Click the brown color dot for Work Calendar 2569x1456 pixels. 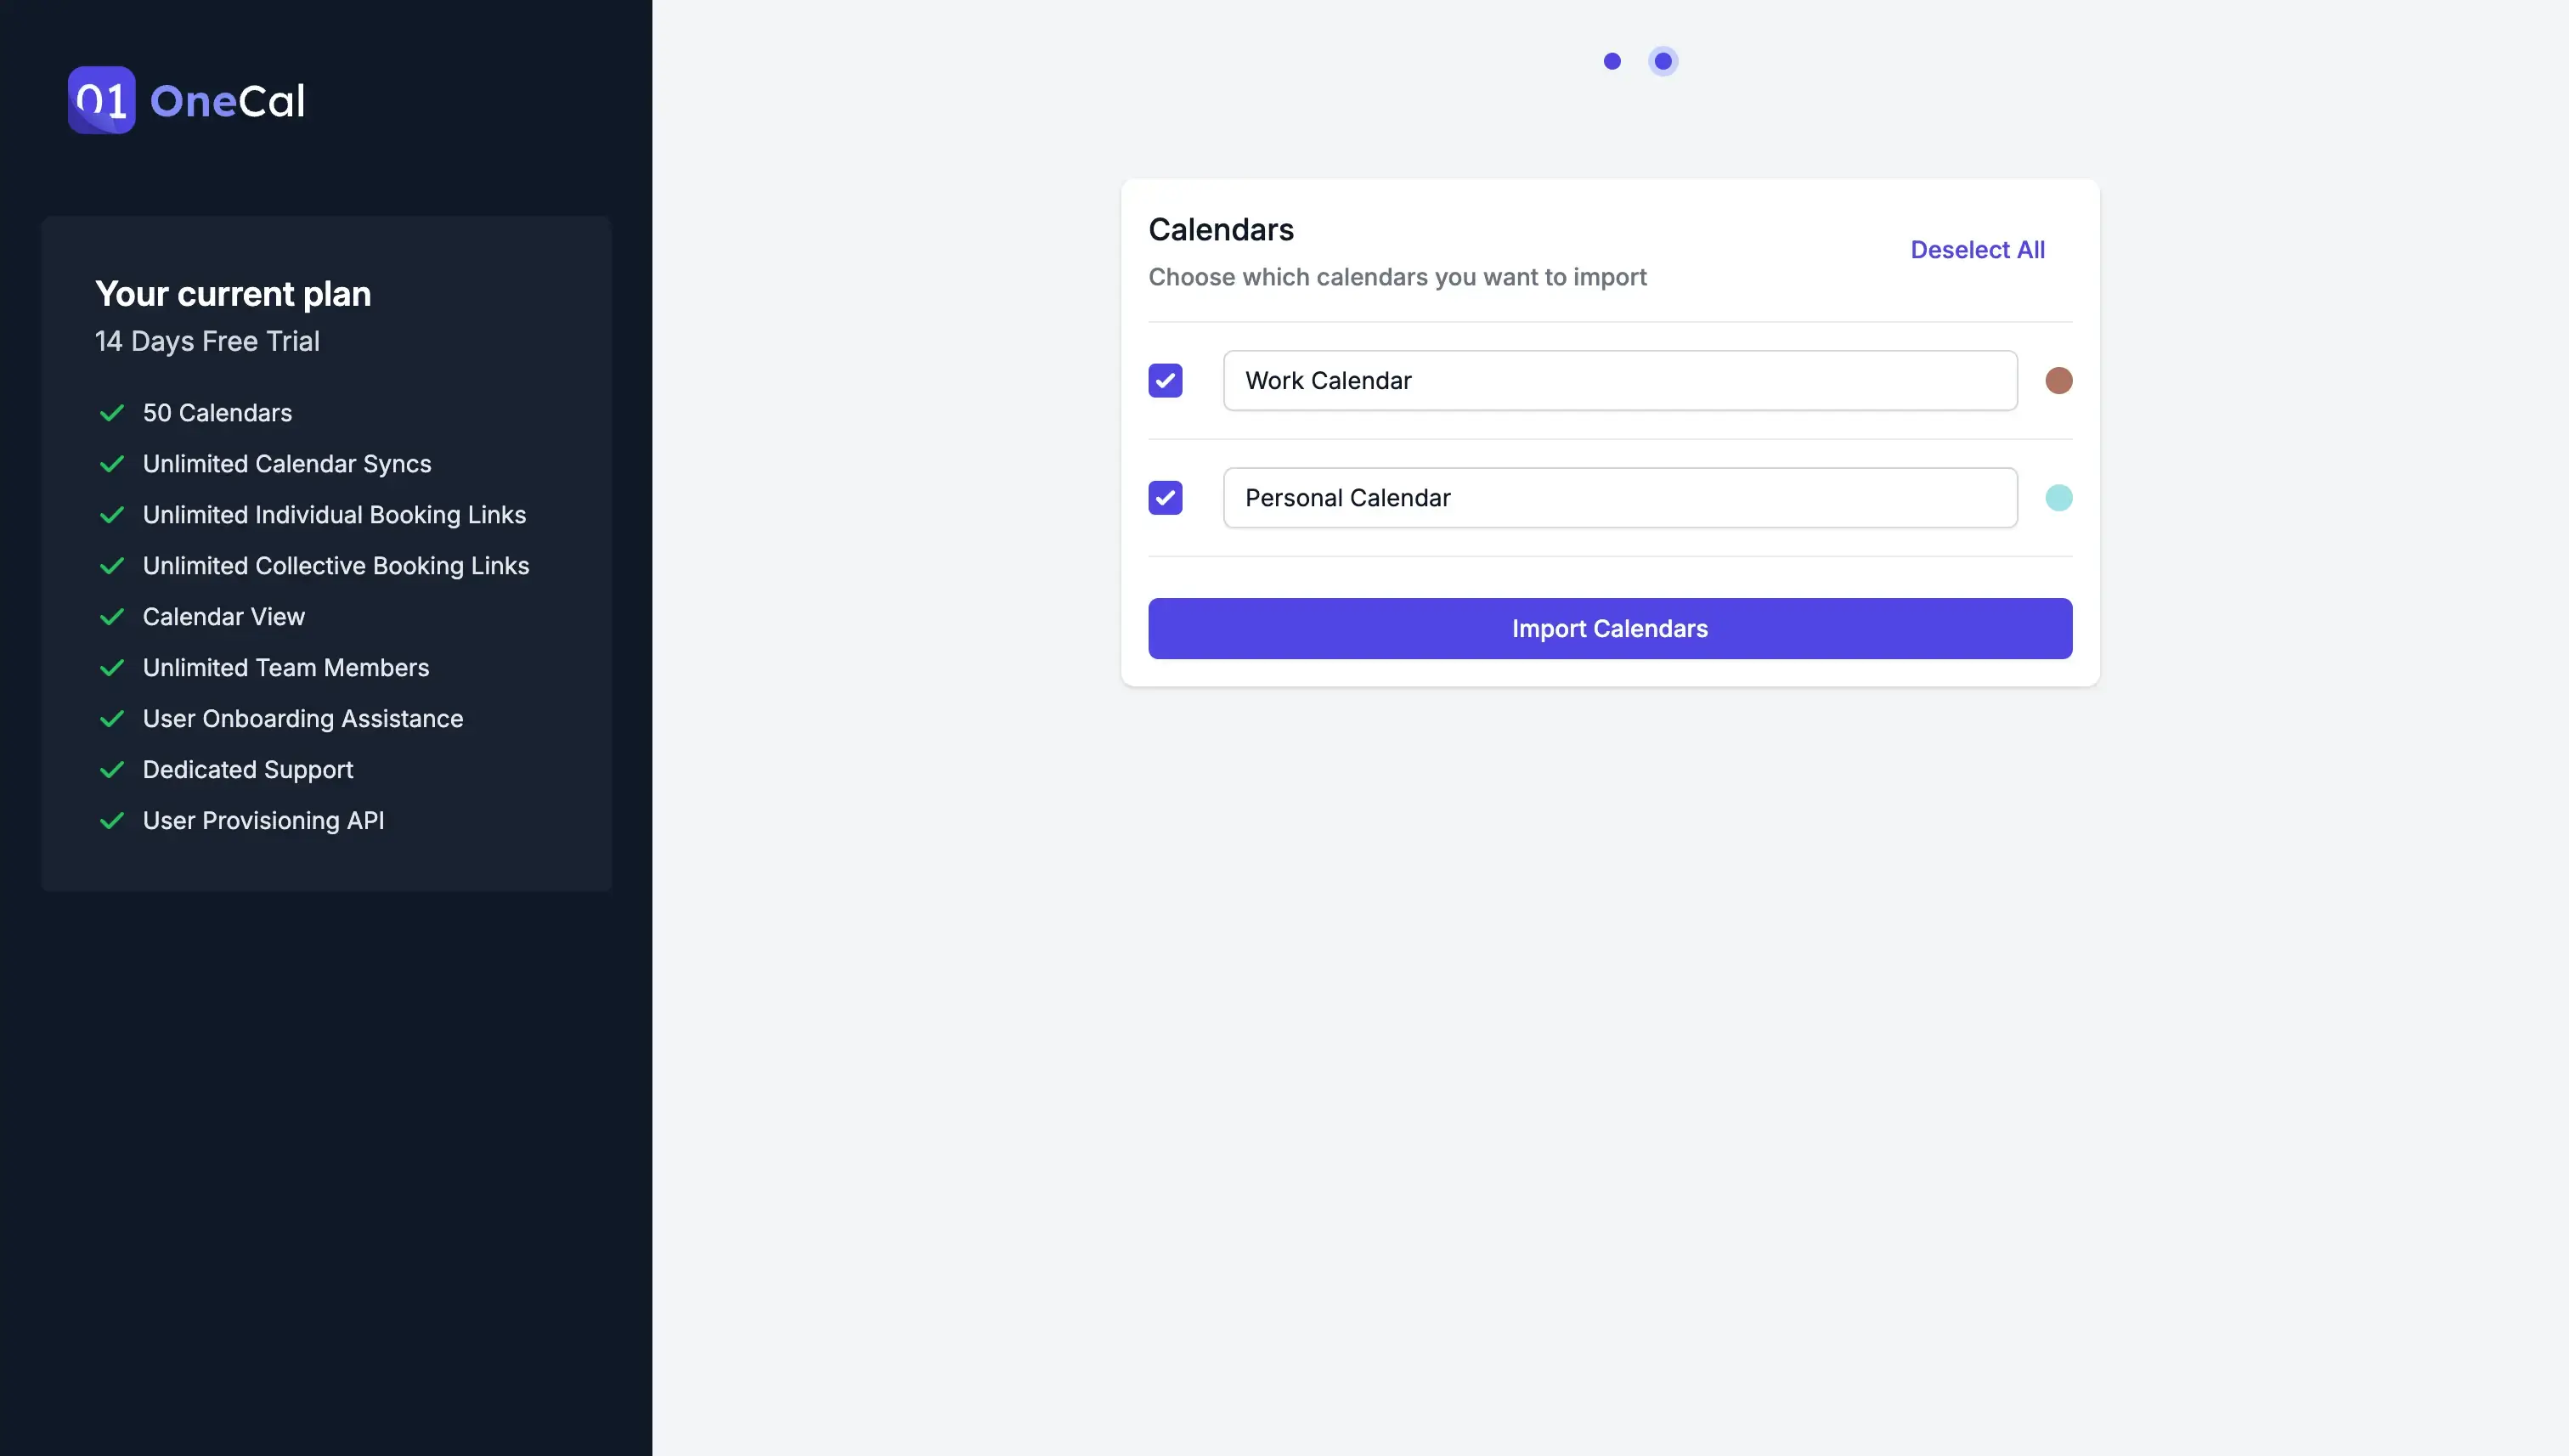pos(2058,380)
